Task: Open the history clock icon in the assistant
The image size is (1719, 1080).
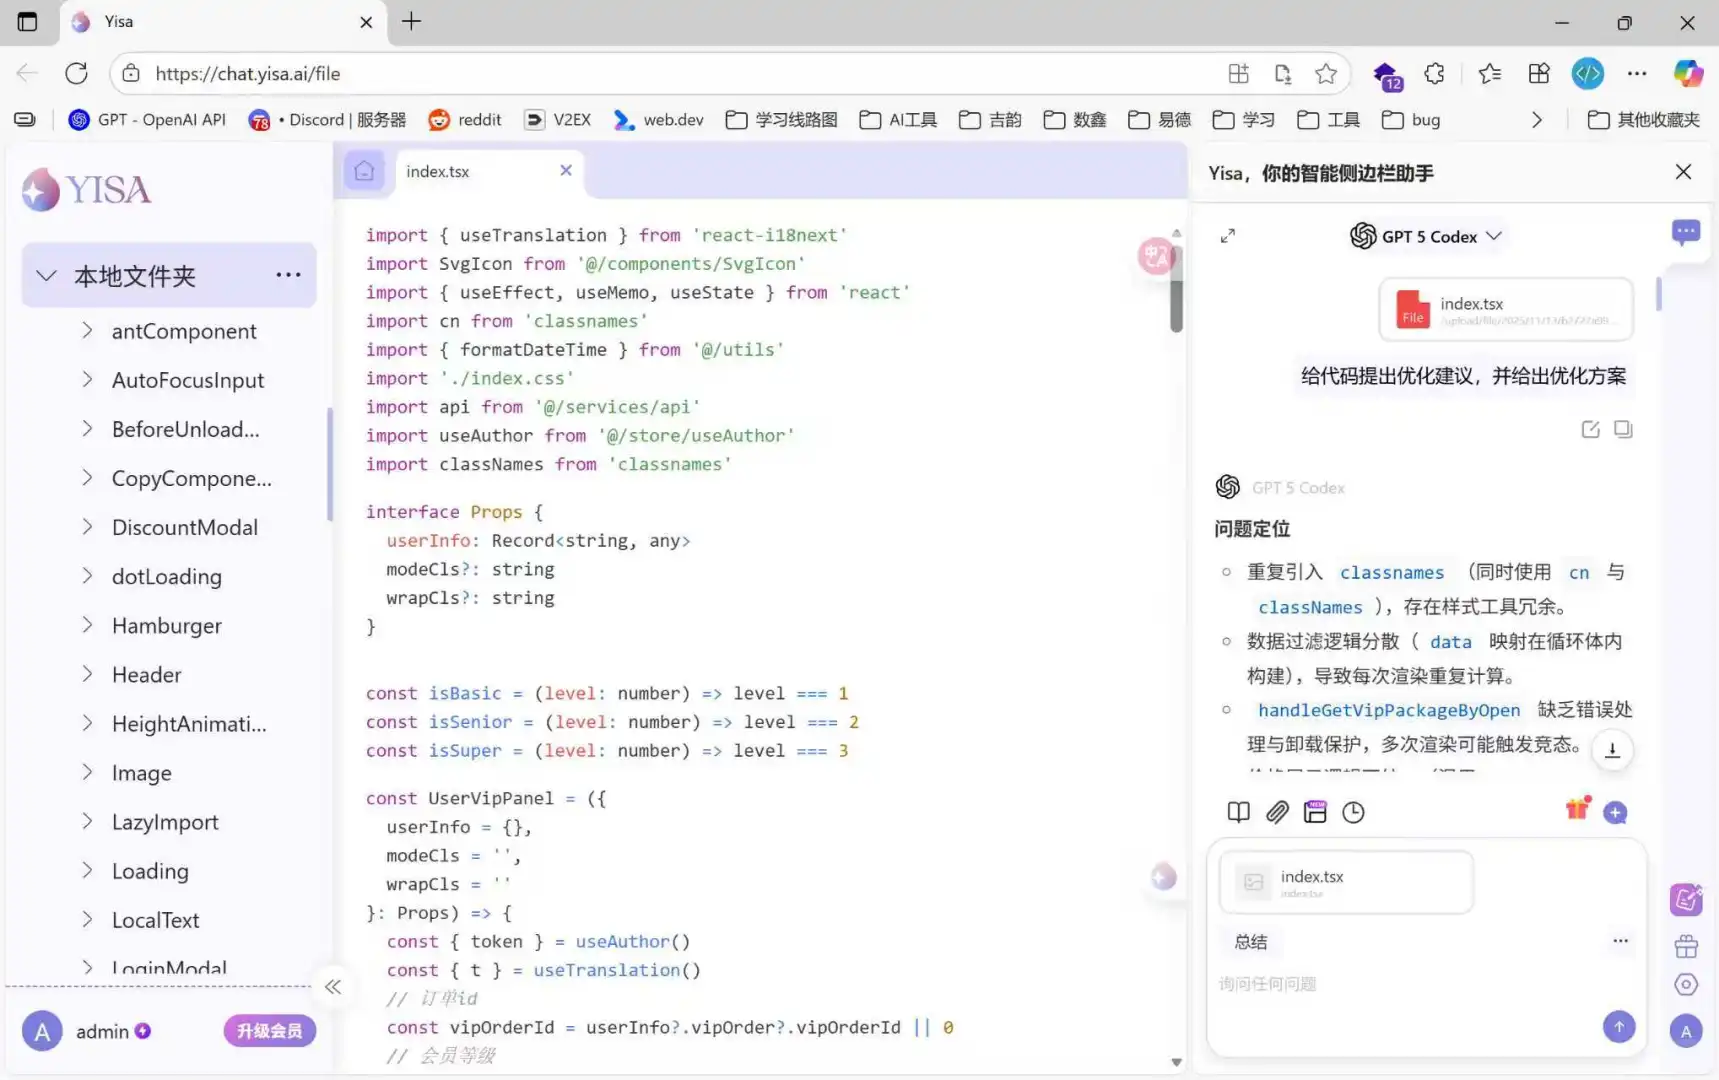Action: pos(1354,812)
